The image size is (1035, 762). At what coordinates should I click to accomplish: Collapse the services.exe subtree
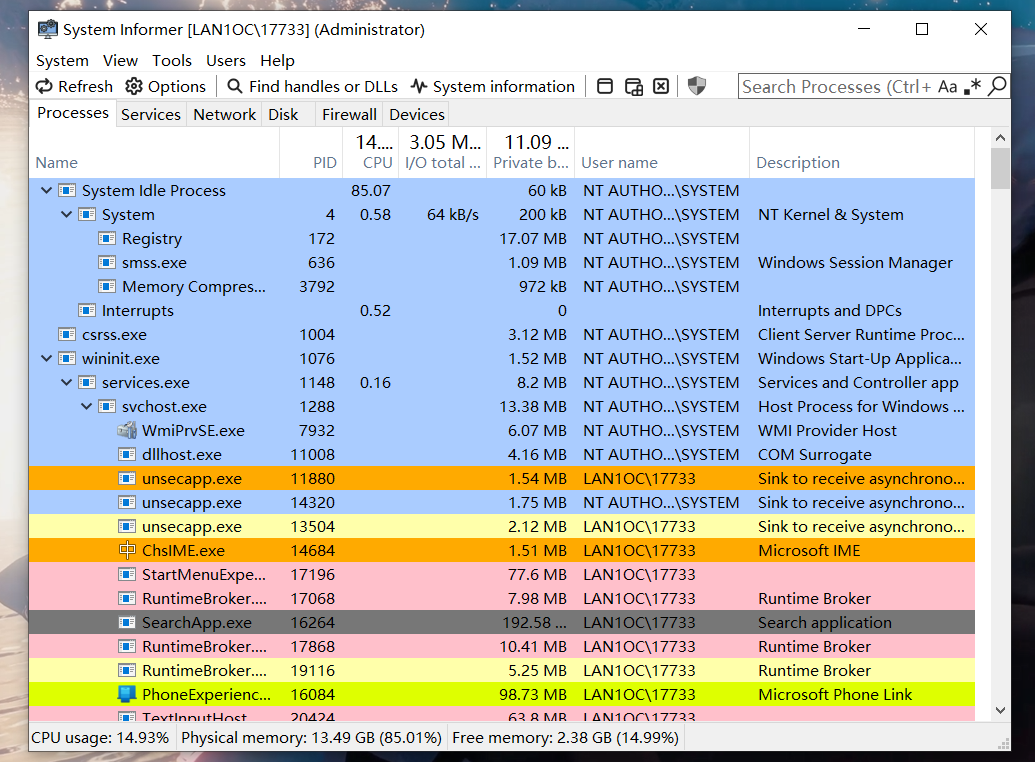[x=66, y=383]
